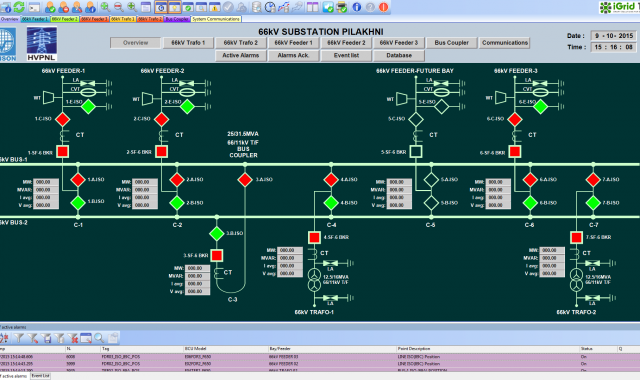
Task: Click the Date display field
Action: tap(614, 36)
